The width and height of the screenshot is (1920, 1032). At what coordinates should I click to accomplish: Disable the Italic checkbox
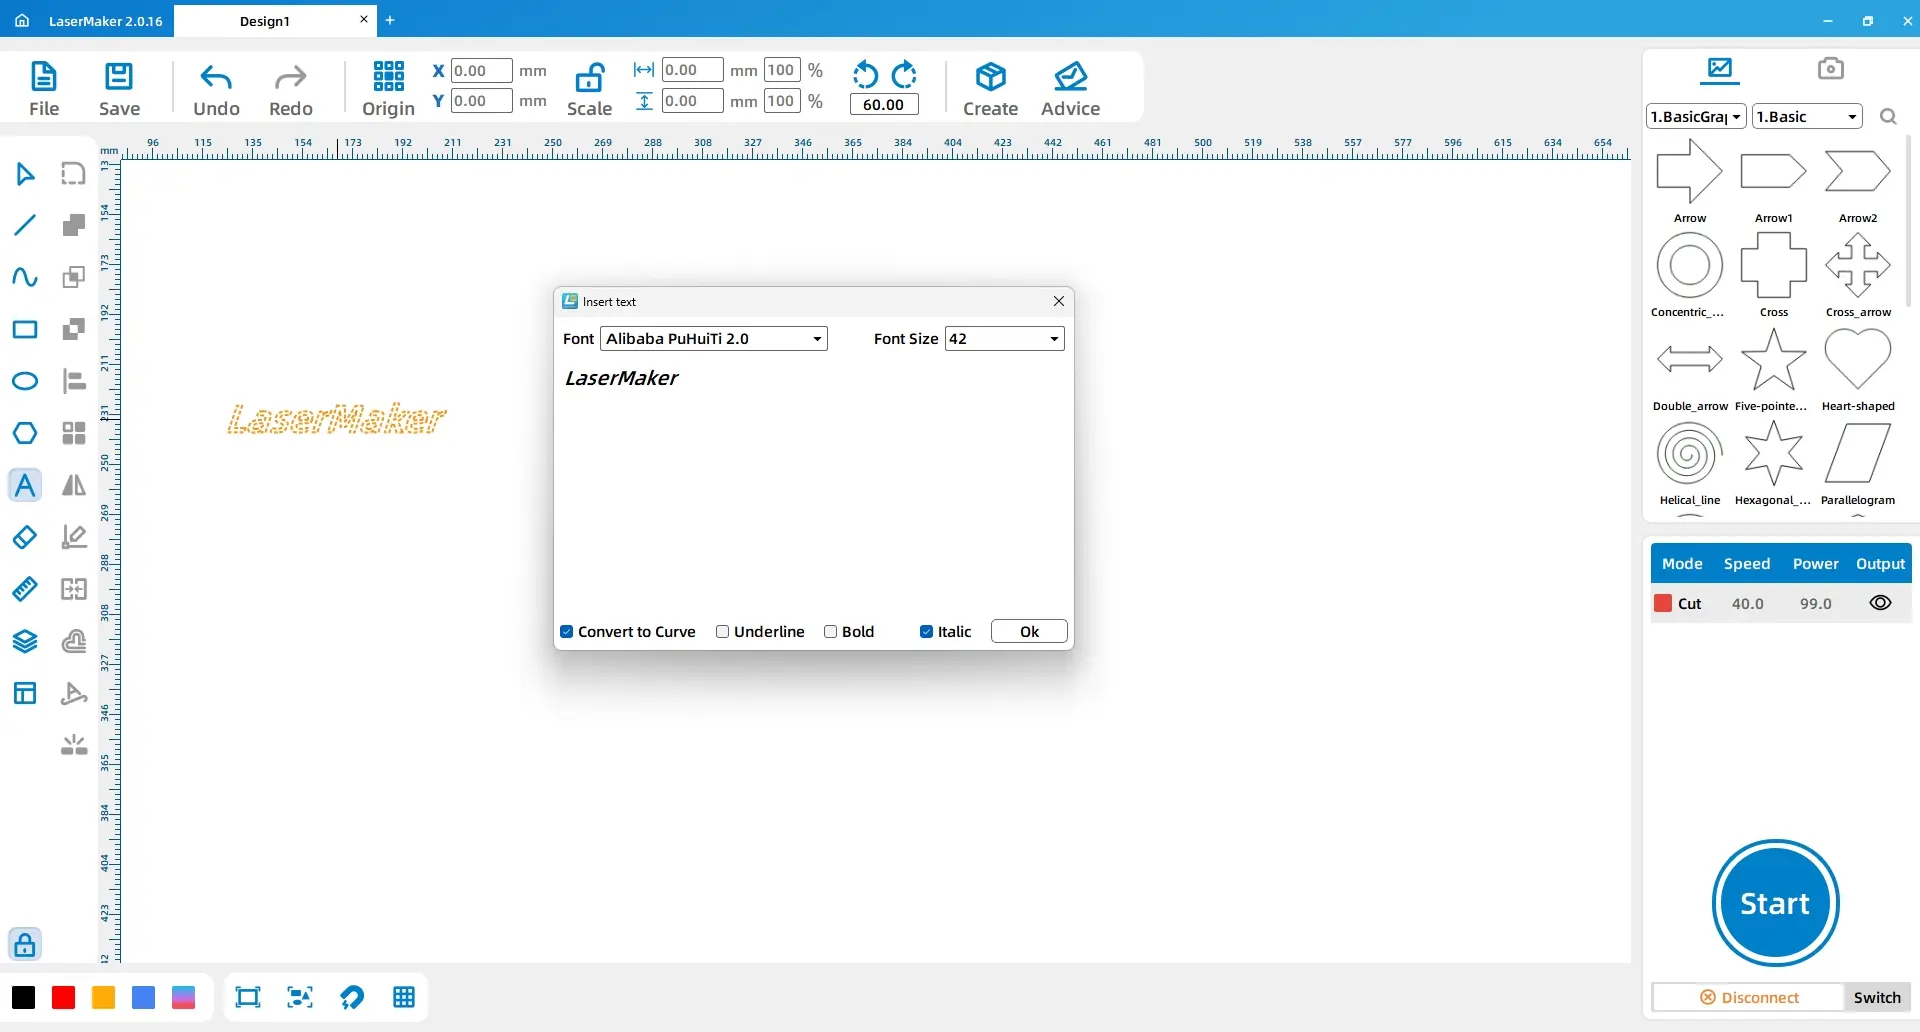926,632
